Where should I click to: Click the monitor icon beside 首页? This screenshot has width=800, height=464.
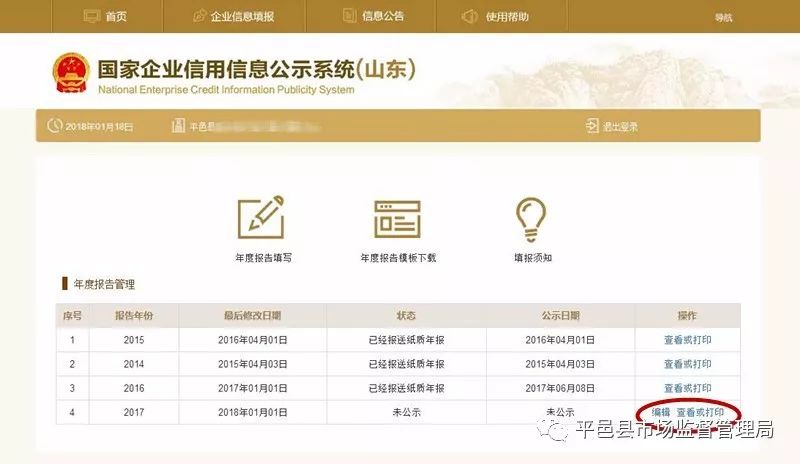[x=91, y=16]
